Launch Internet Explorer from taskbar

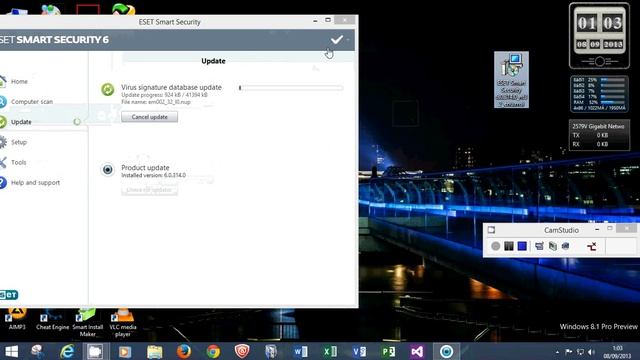click(x=67, y=351)
